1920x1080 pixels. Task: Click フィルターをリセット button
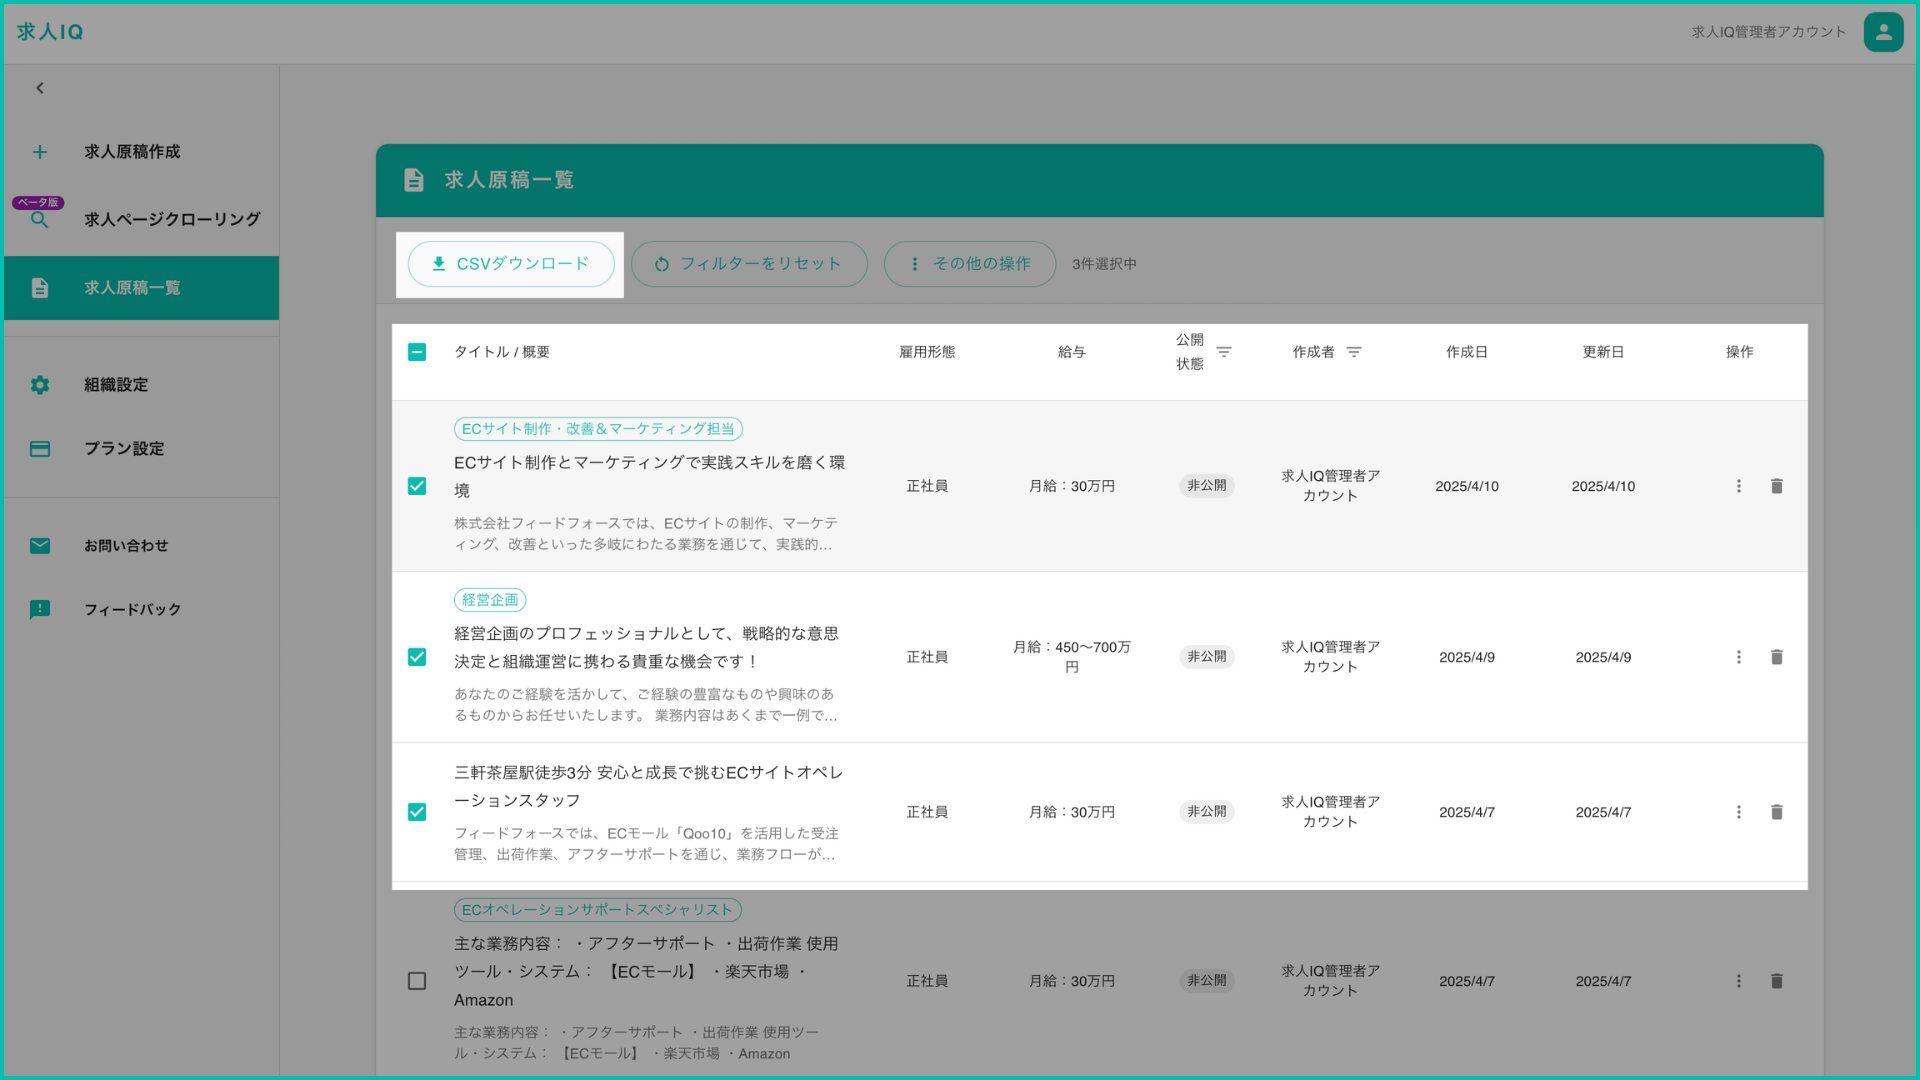click(x=748, y=264)
